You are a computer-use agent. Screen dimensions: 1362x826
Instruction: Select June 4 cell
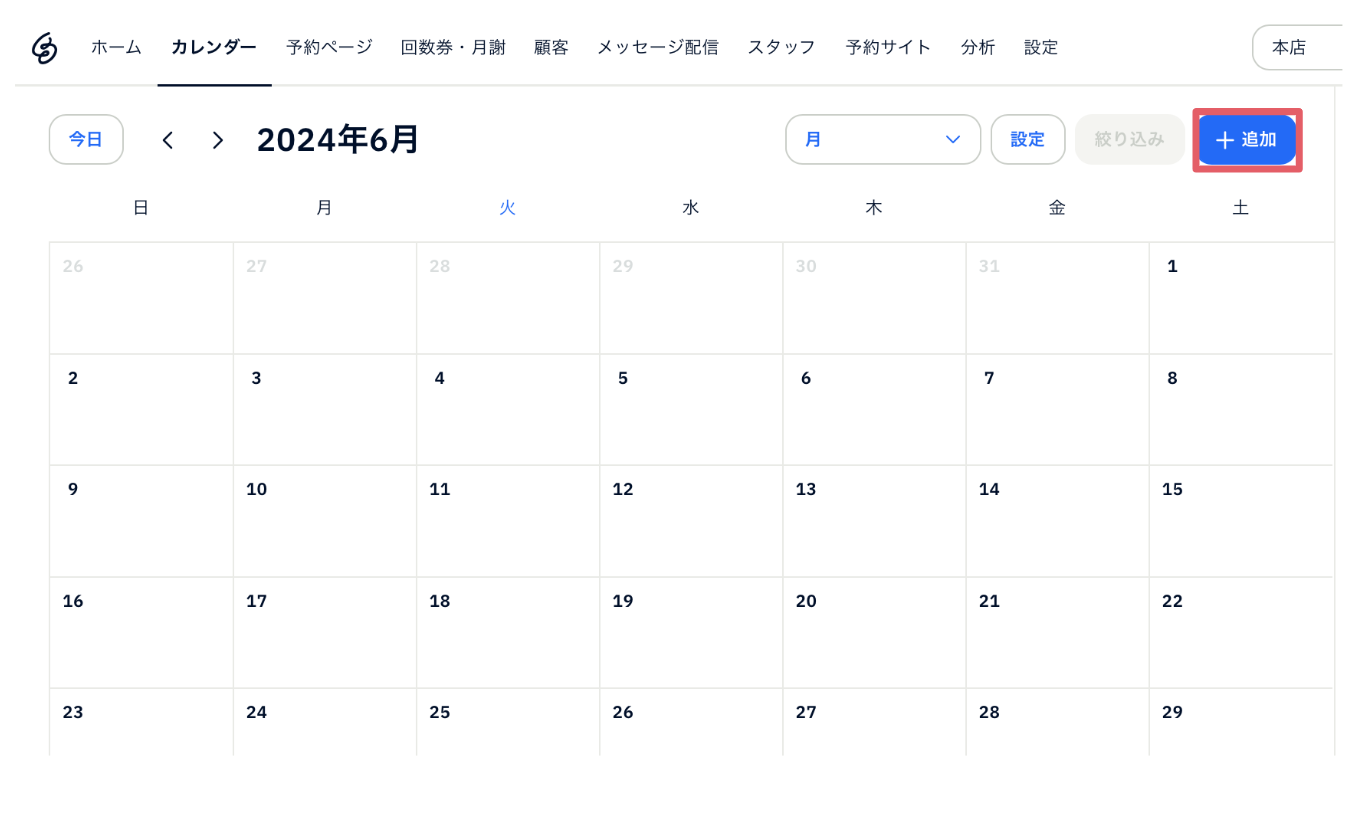click(508, 410)
